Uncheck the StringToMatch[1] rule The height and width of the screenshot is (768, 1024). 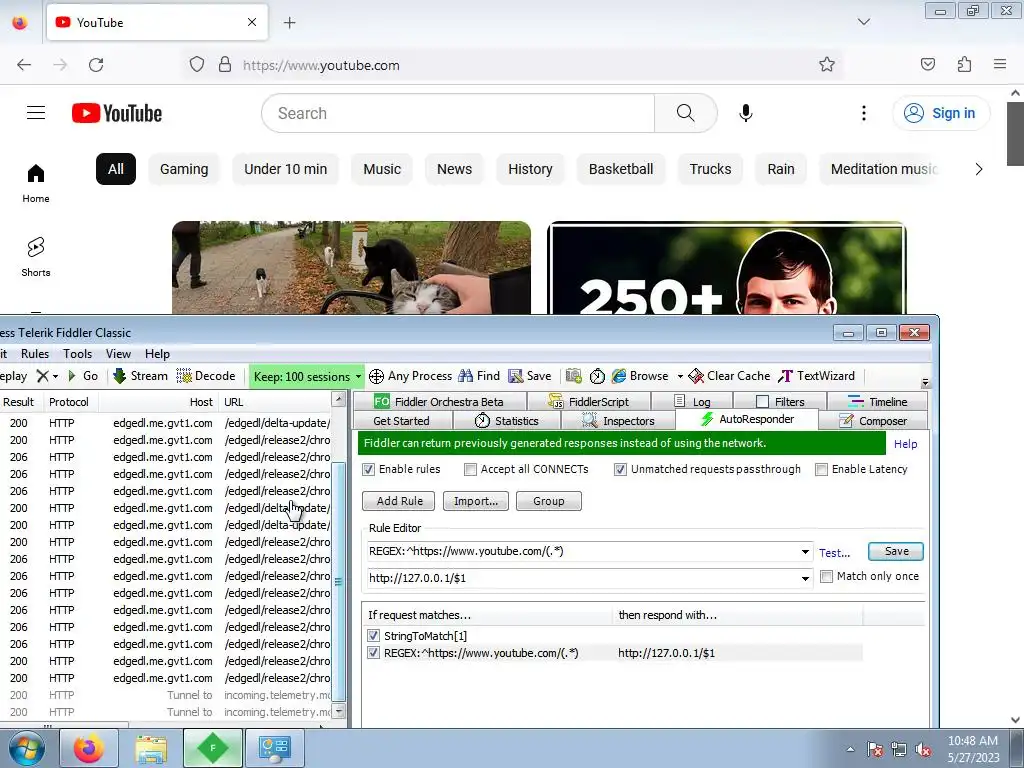(x=374, y=635)
